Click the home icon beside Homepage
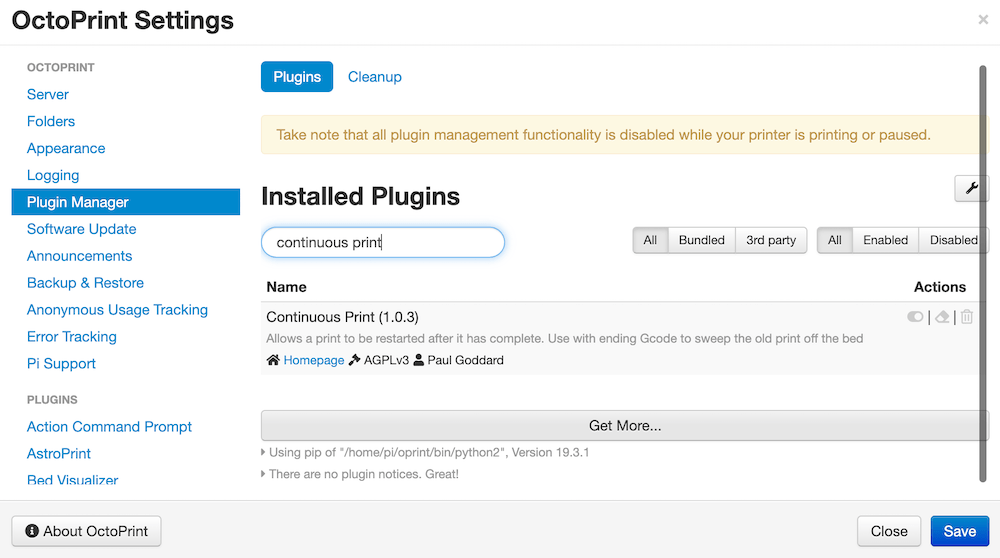 pyautogui.click(x=272, y=360)
